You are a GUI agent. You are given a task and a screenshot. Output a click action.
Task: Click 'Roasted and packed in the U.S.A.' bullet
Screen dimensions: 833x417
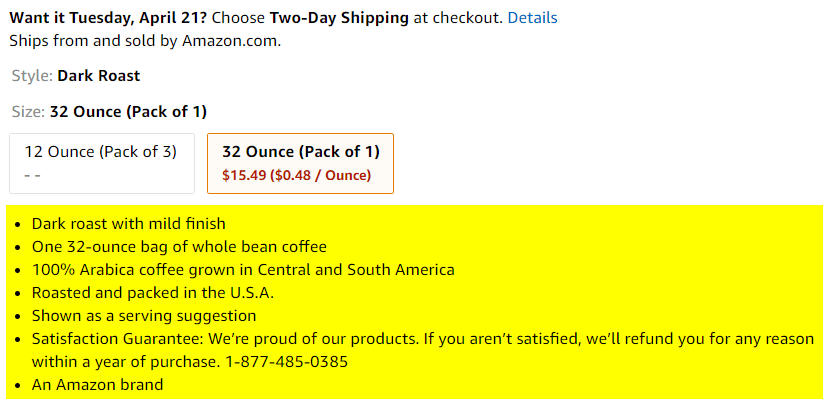pos(153,293)
